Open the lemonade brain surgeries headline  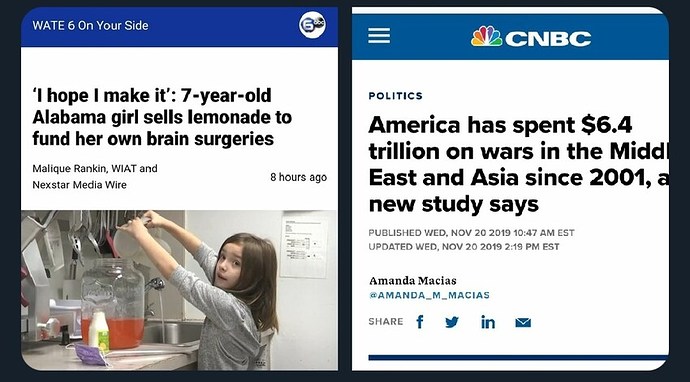162,117
